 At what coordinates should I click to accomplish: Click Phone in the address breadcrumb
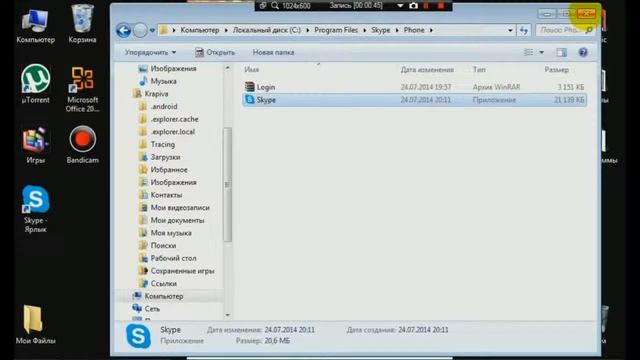click(x=414, y=30)
